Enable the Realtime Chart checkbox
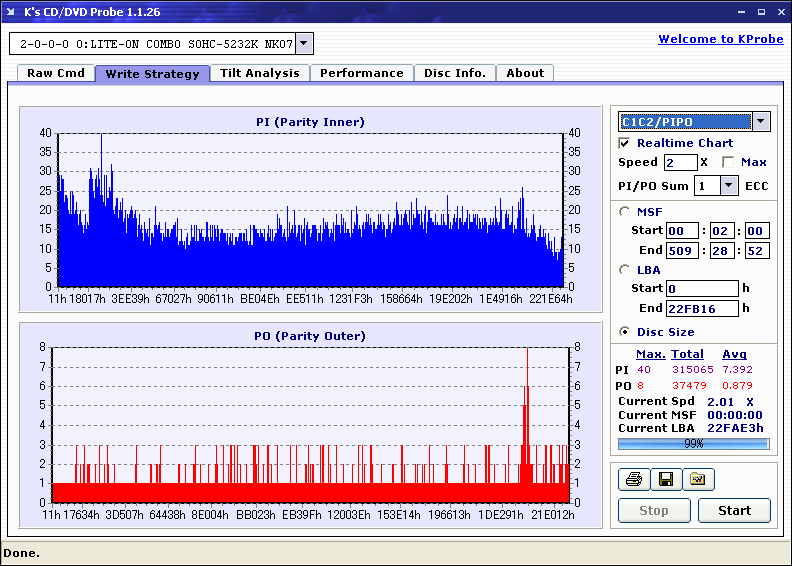This screenshot has height=566, width=792. pyautogui.click(x=625, y=143)
